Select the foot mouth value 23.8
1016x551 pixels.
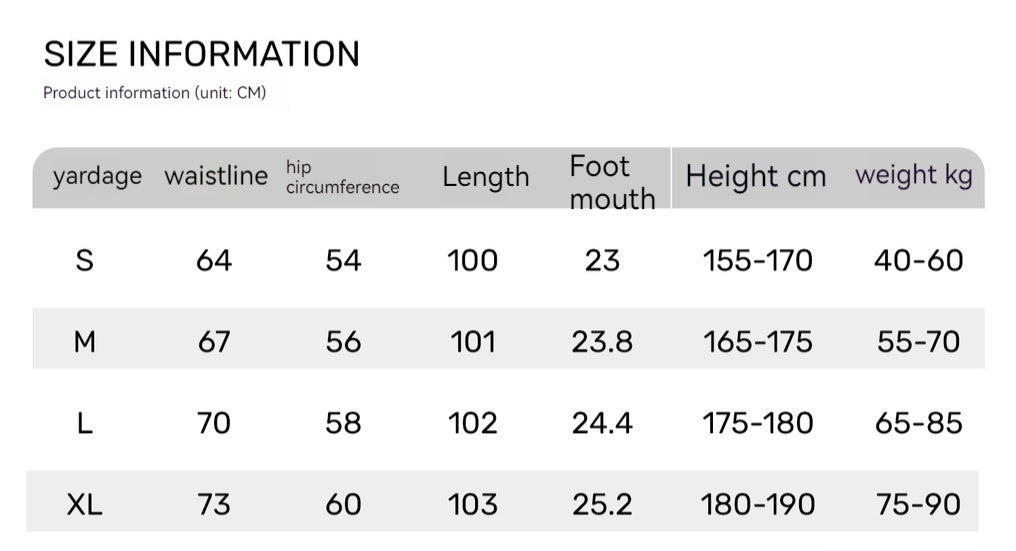coord(602,342)
